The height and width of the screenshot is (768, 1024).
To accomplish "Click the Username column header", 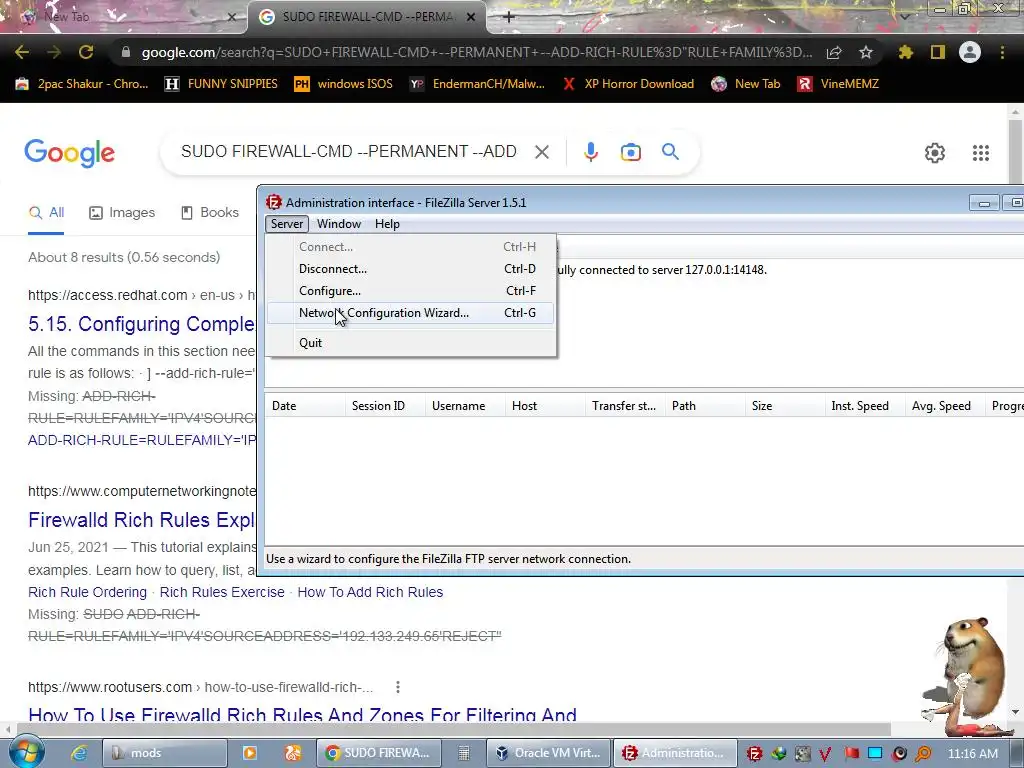I will click(x=464, y=406).
